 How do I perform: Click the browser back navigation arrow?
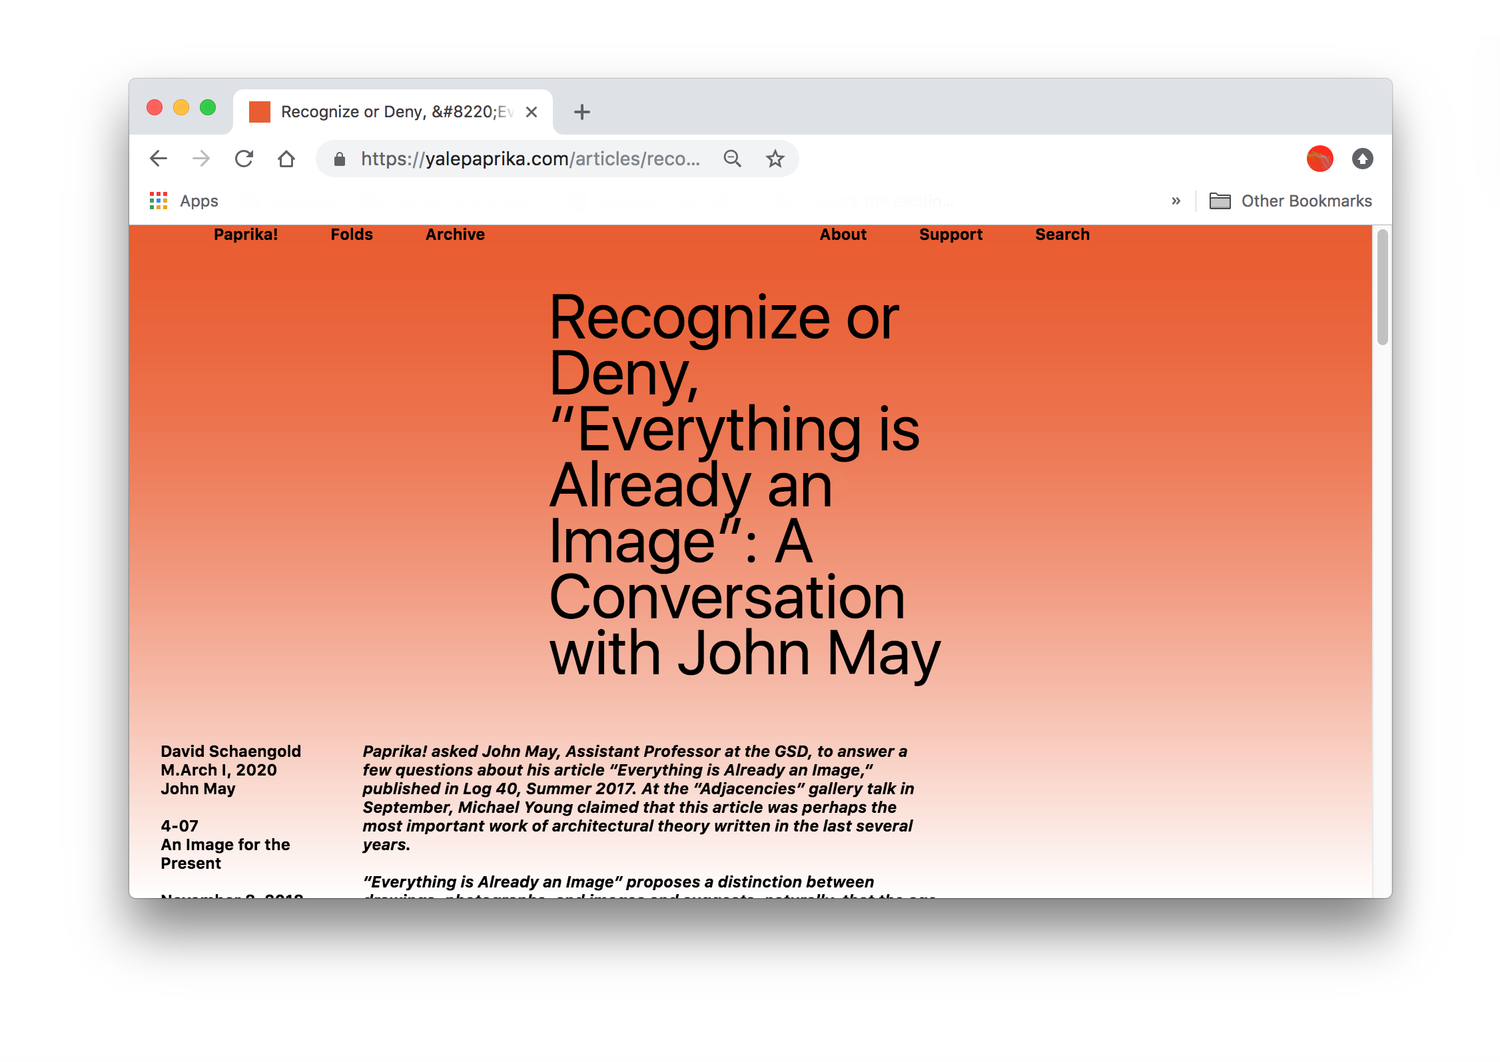[158, 158]
